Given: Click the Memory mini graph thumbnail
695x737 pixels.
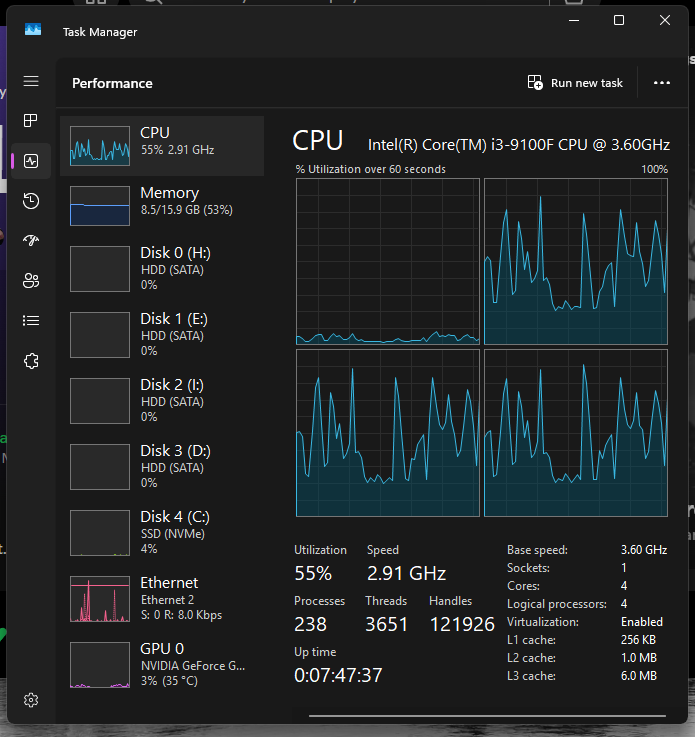Looking at the screenshot, I should [x=100, y=206].
